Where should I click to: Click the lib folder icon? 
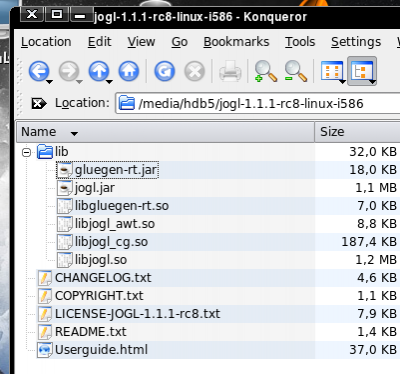click(45, 152)
